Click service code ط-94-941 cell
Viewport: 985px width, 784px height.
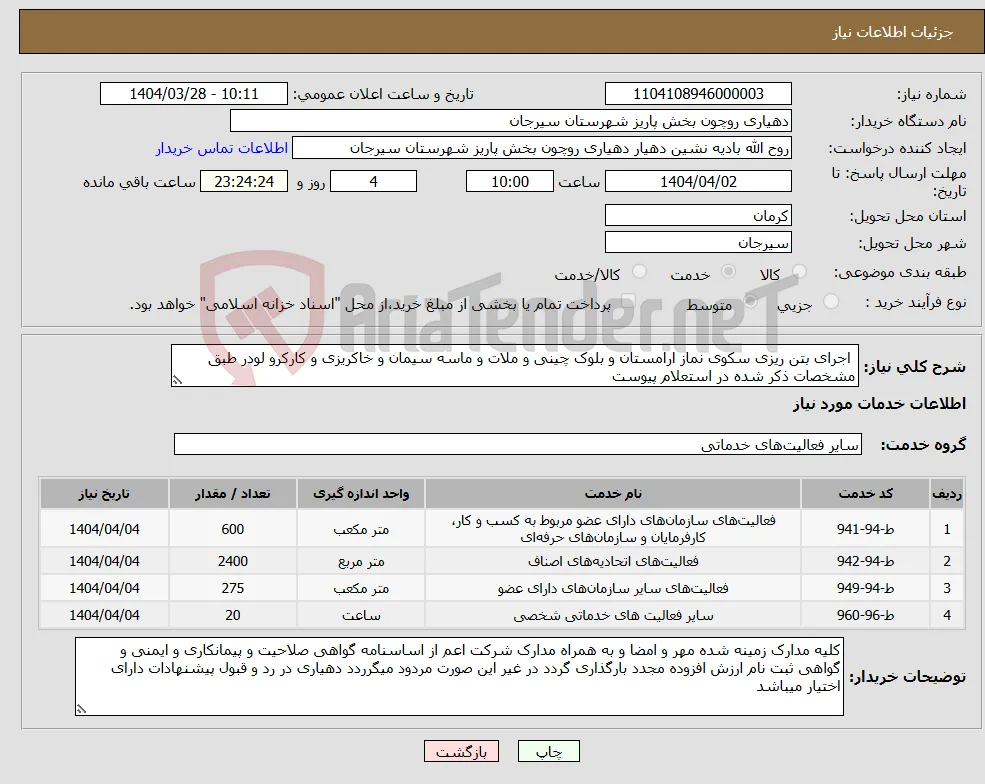point(865,529)
